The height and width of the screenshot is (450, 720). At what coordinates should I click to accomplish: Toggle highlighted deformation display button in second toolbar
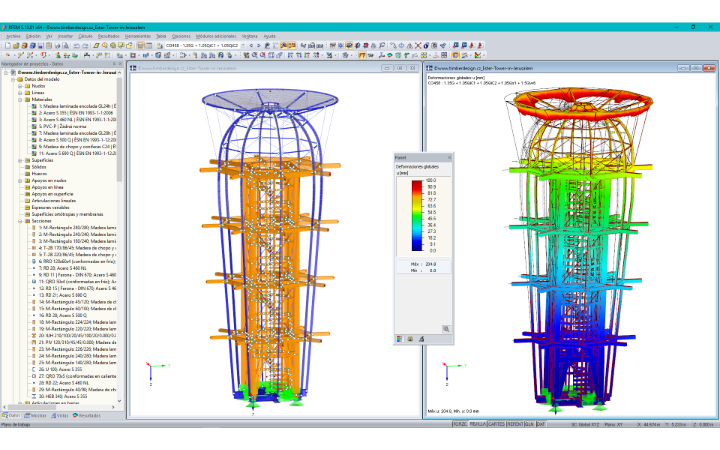click(x=362, y=55)
